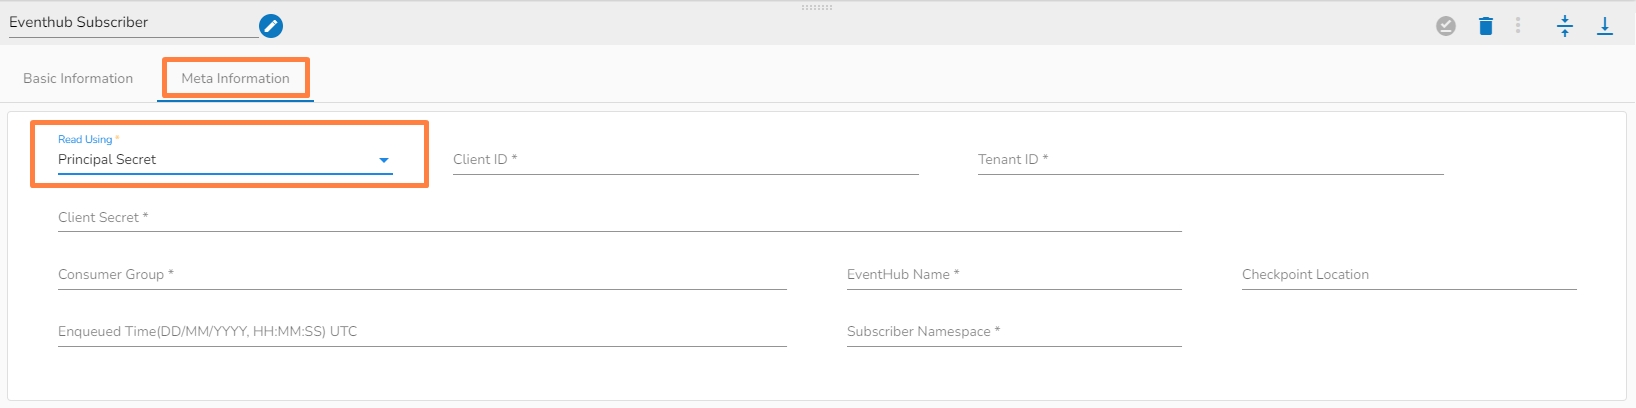Screen dimensions: 1636x408
Task: Open the vertical three-dot more options menu
Action: pyautogui.click(x=1518, y=26)
